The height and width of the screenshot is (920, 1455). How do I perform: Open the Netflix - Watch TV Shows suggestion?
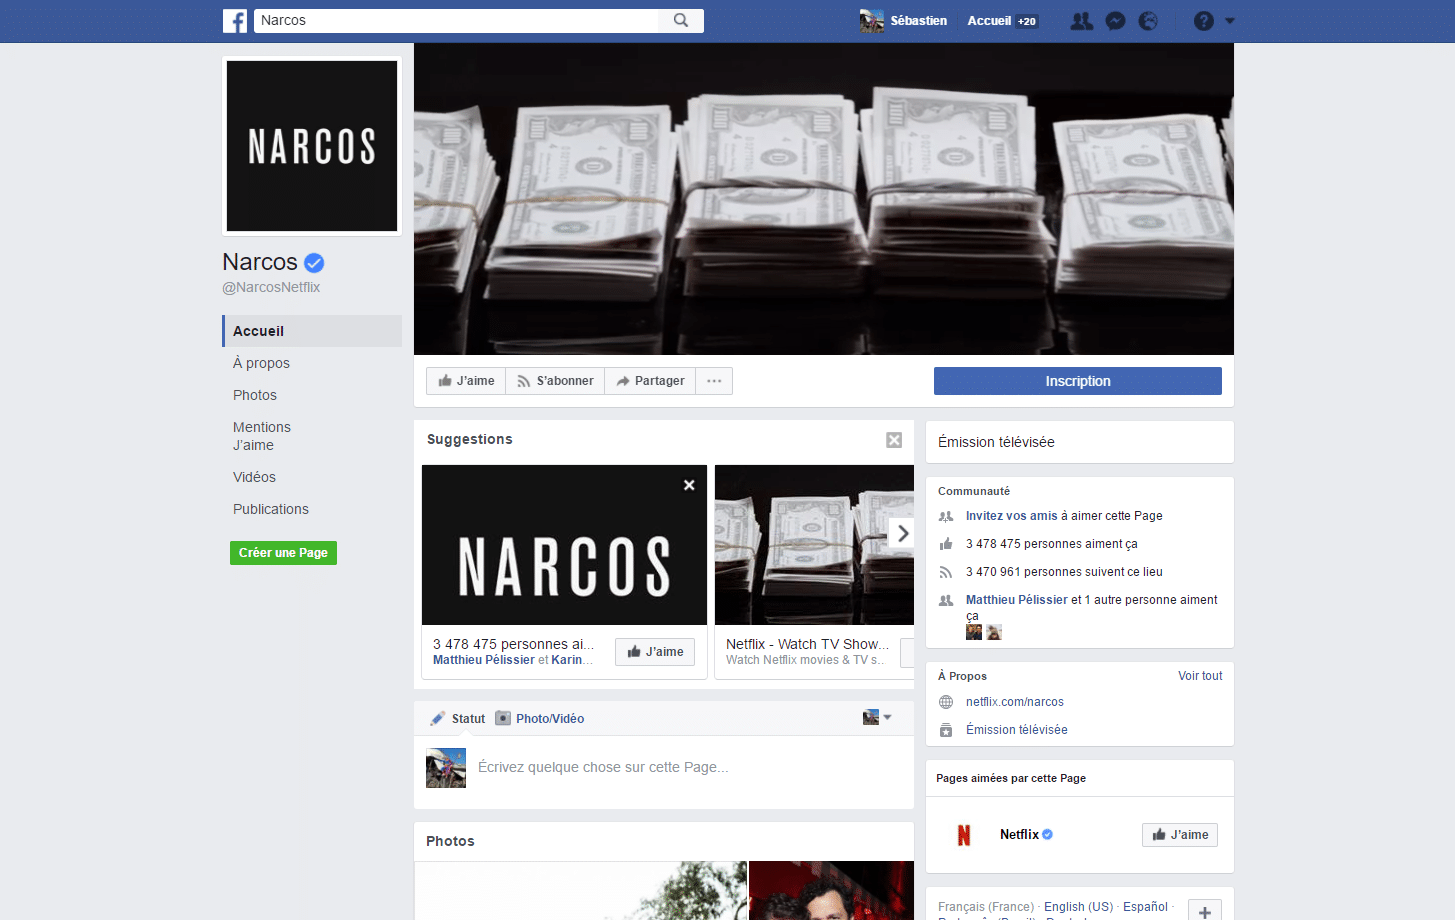click(807, 644)
